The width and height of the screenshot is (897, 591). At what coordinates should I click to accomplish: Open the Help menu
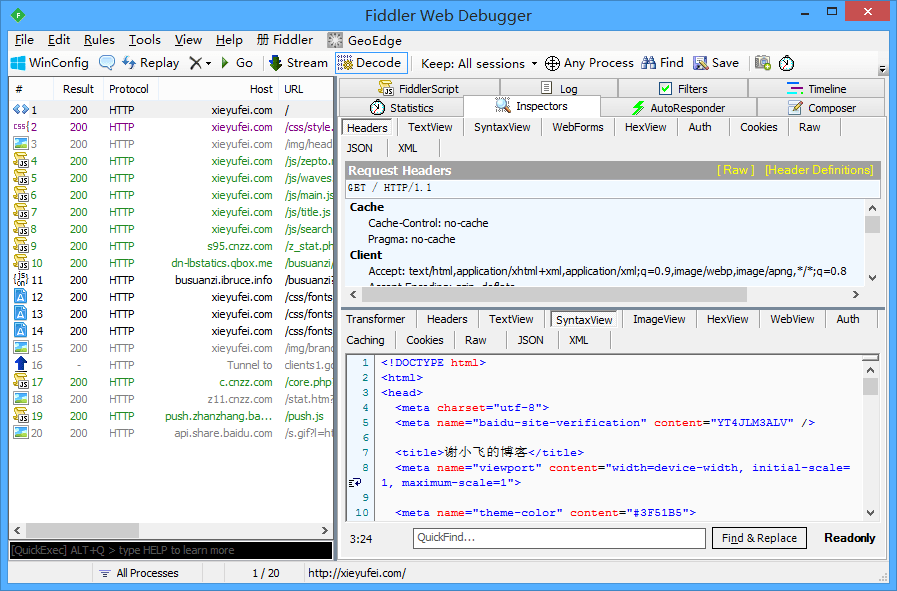pyautogui.click(x=229, y=40)
